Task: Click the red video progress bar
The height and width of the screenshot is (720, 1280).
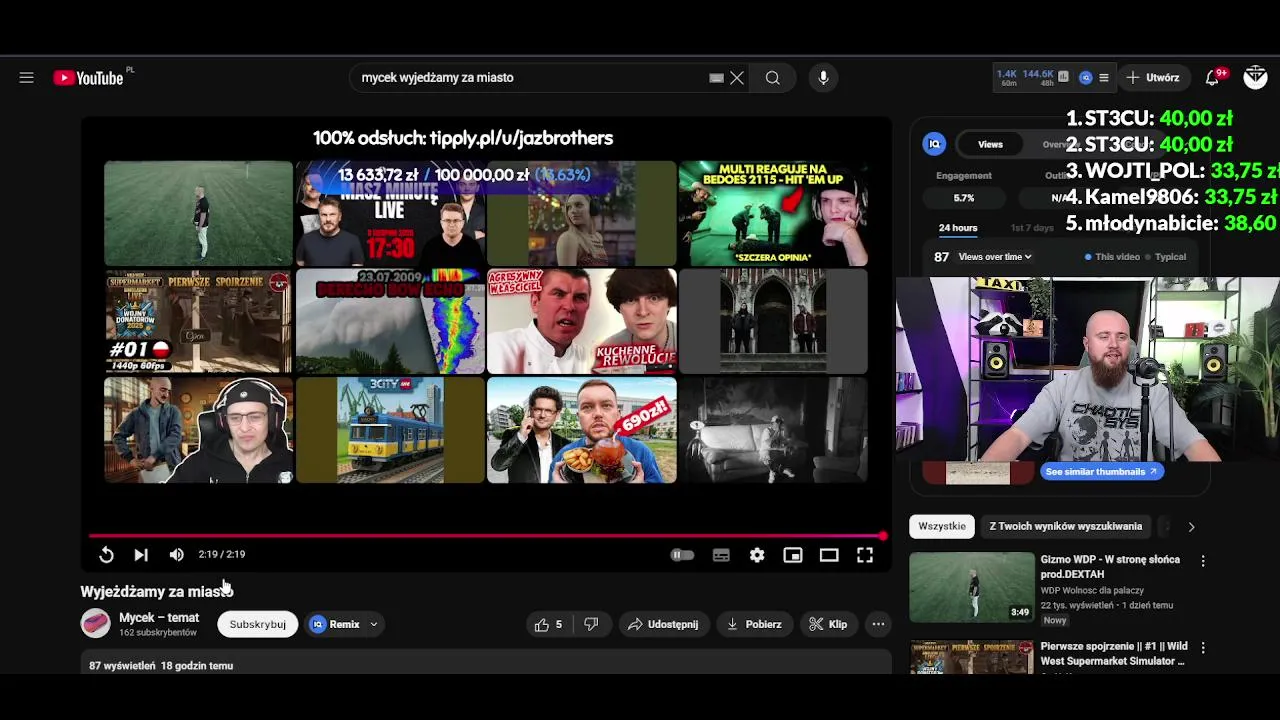Action: pyautogui.click(x=486, y=536)
